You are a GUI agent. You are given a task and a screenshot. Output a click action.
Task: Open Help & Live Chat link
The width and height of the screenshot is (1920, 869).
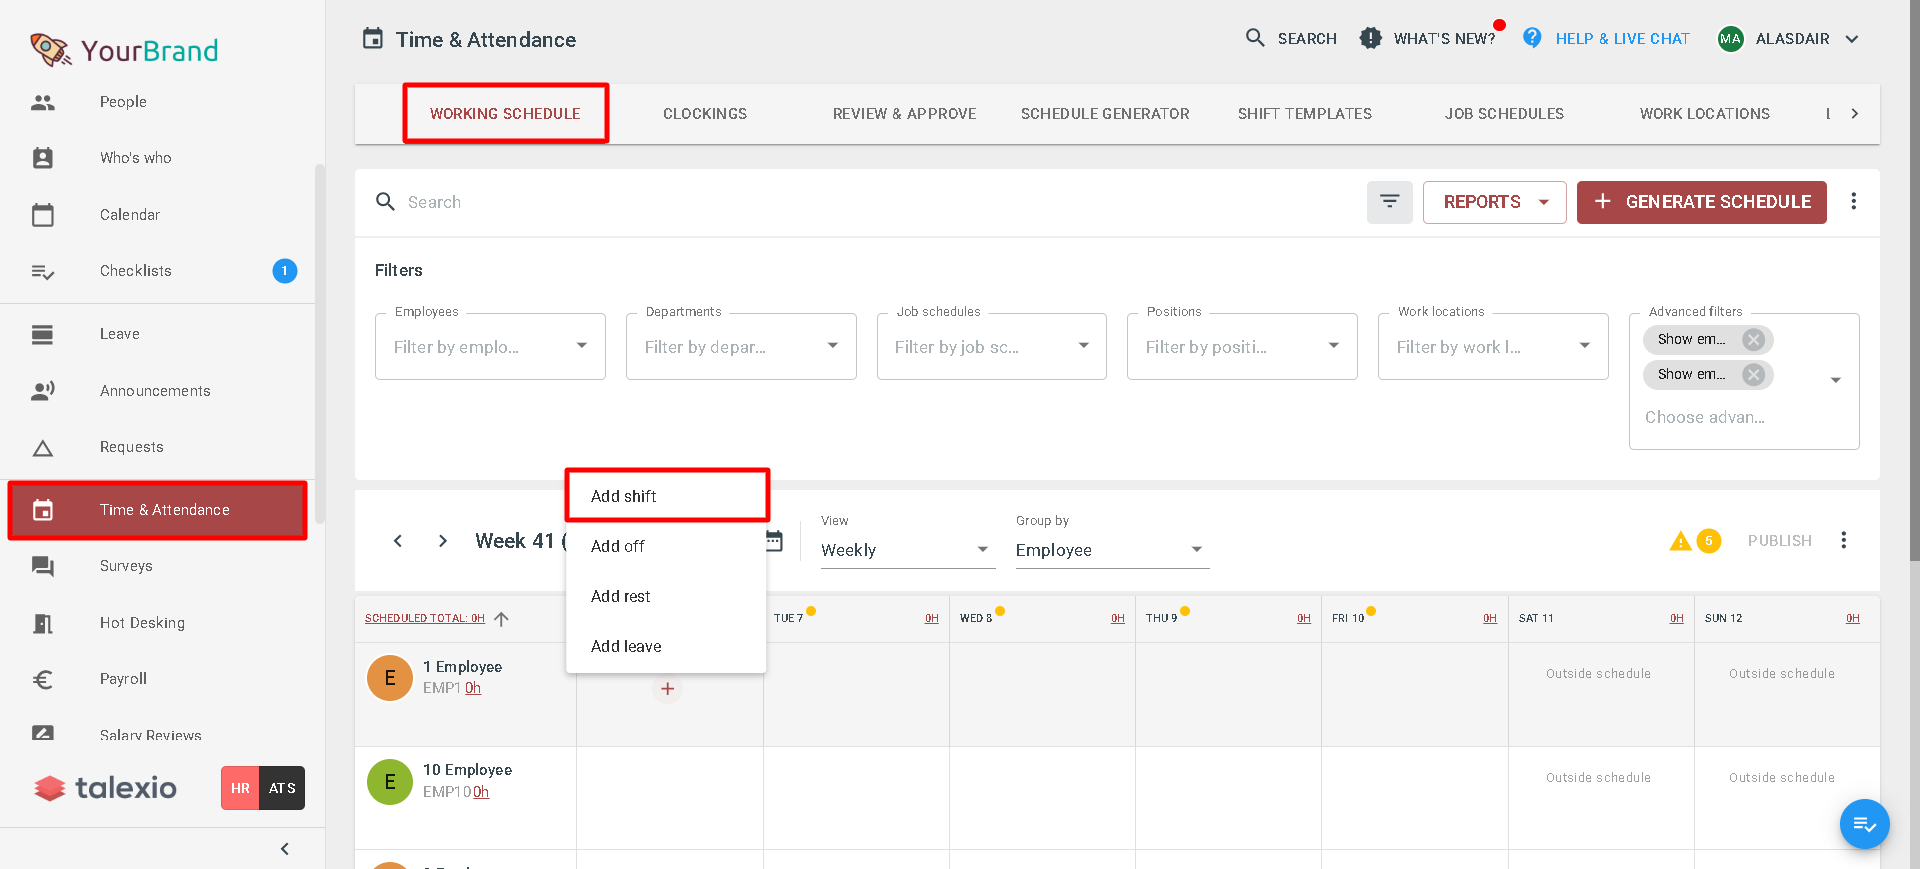[x=1622, y=39]
